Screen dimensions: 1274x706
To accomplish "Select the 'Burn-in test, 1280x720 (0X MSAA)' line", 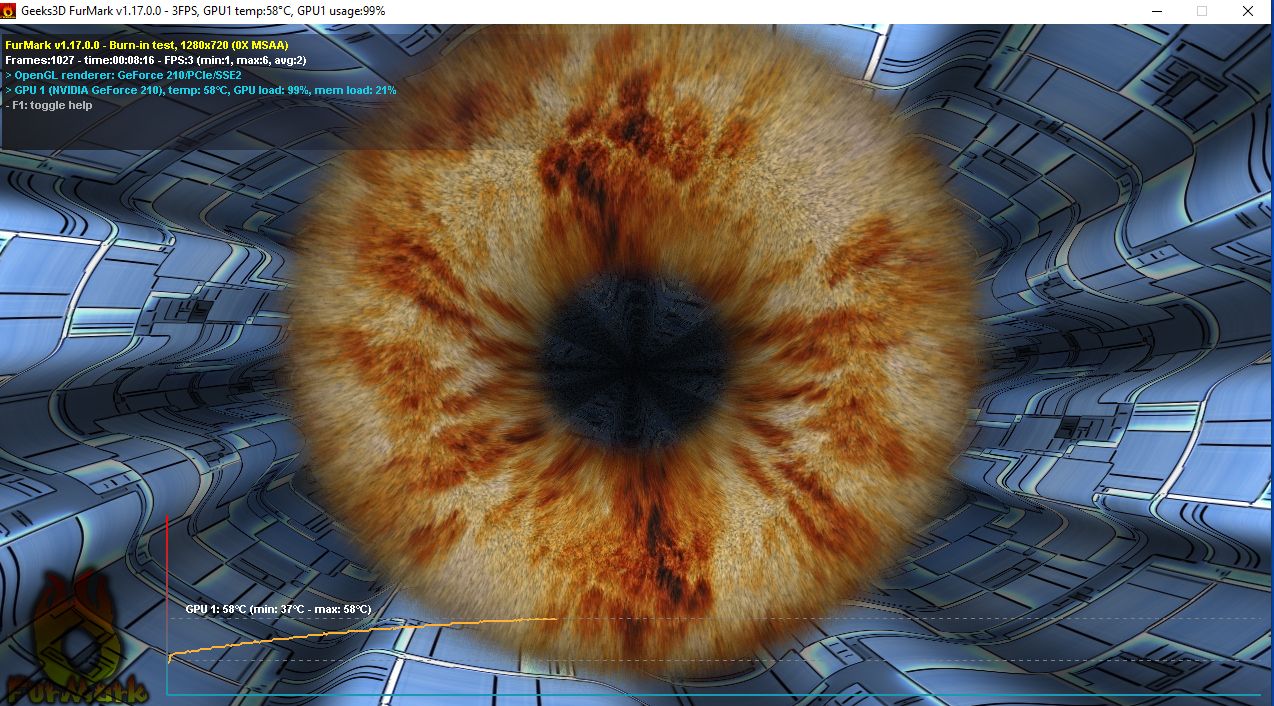I will tap(147, 45).
